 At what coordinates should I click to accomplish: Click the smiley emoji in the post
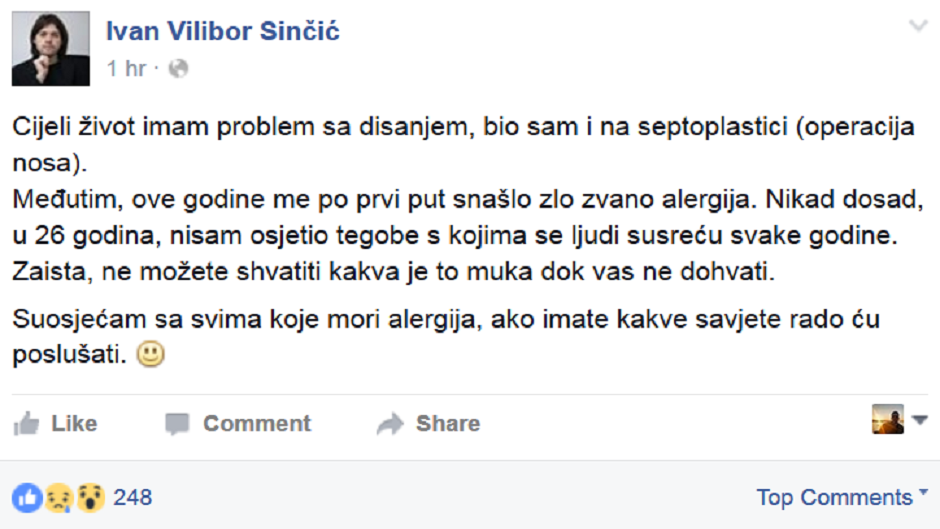150,354
